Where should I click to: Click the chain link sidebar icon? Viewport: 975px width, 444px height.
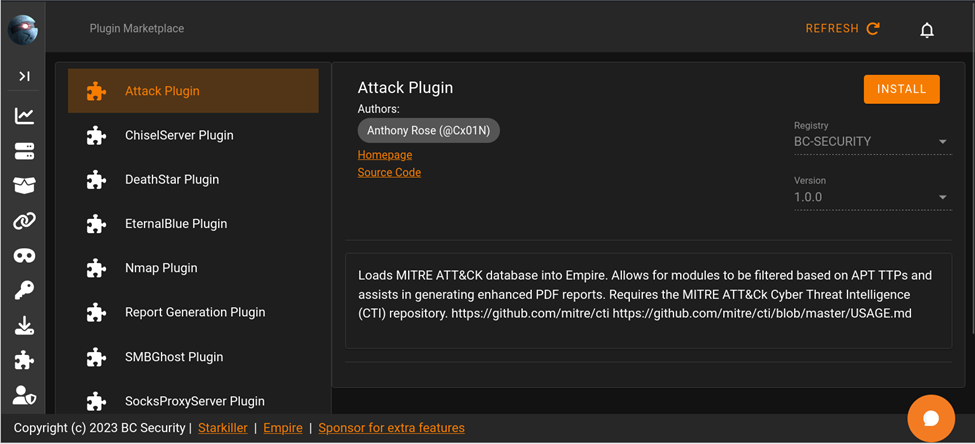[24, 221]
